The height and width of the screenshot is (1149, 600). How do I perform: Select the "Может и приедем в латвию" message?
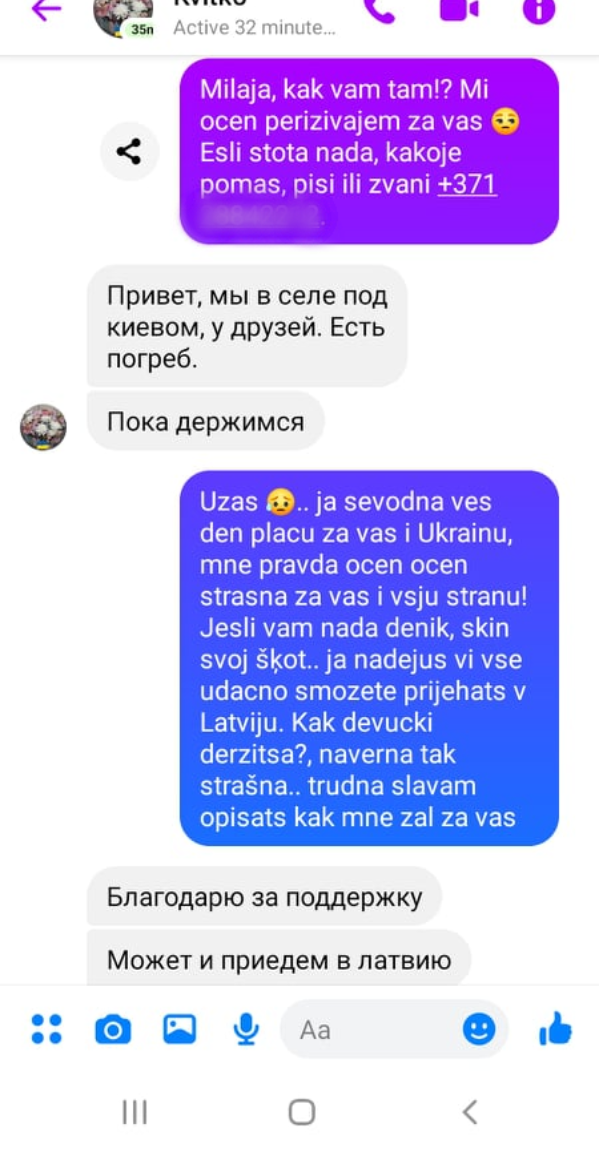(x=279, y=958)
